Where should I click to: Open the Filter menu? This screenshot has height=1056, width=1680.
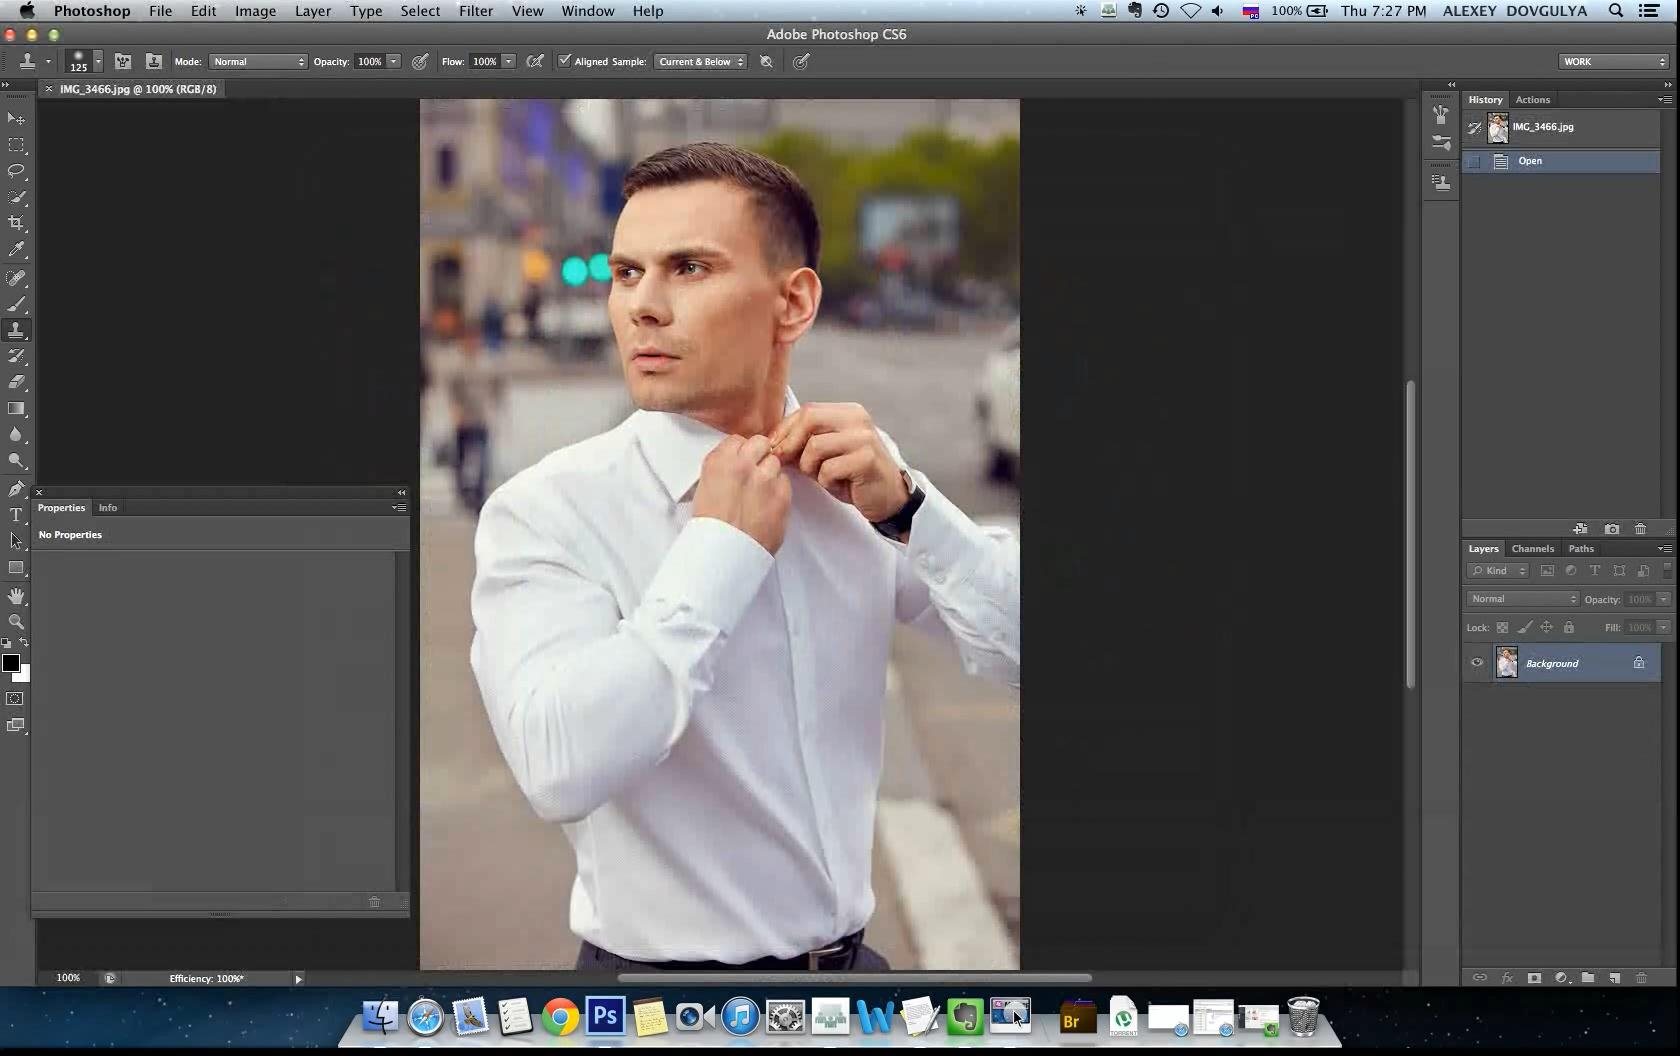475,11
